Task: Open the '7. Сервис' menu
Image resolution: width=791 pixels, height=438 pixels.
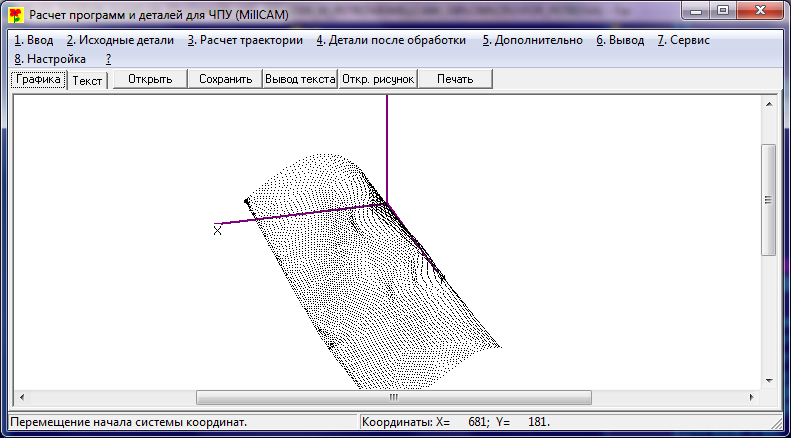Action: pos(684,40)
